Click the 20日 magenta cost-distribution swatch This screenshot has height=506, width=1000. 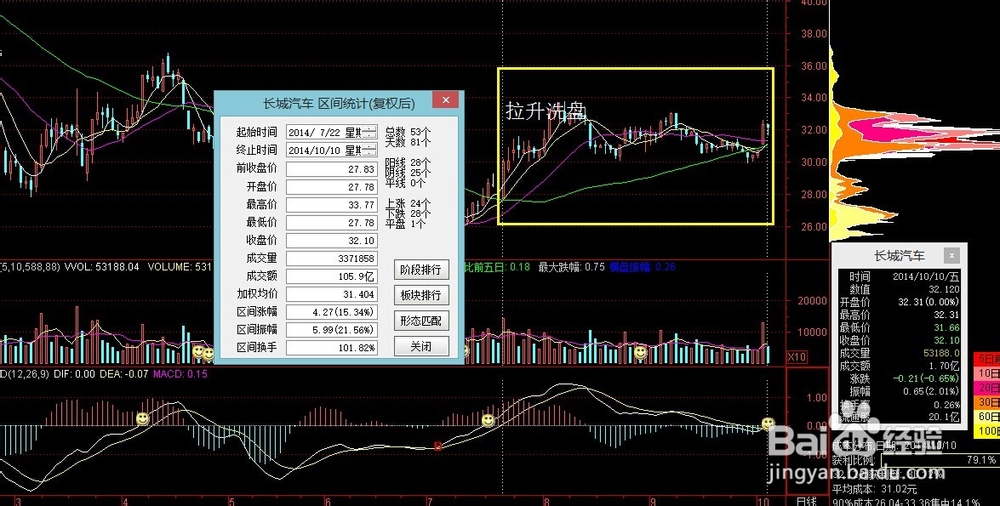[985, 388]
